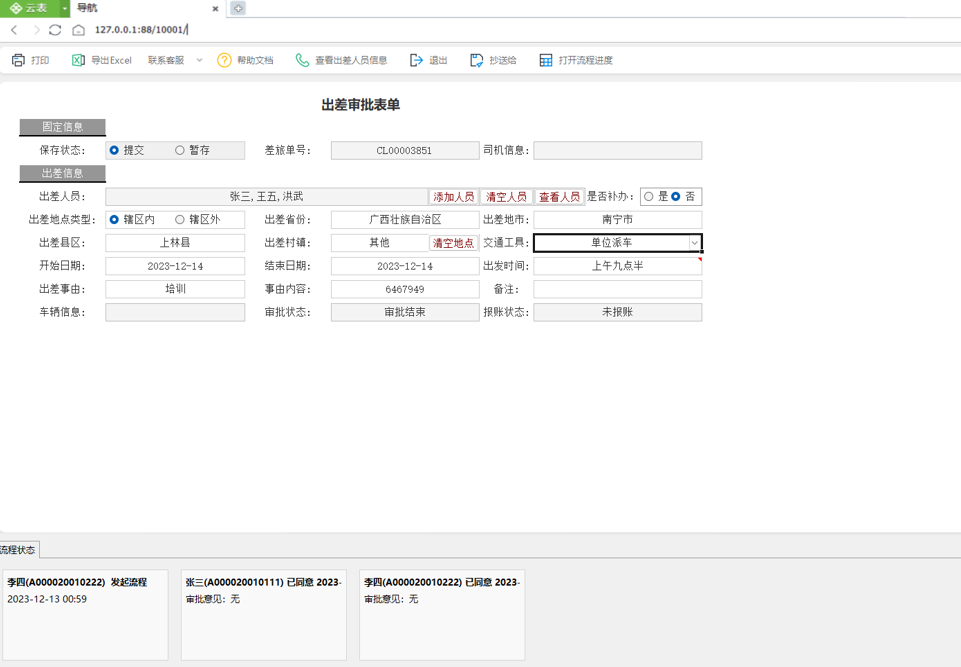The image size is (961, 667).
Task: Click the 清空地点 button
Action: coord(454,243)
